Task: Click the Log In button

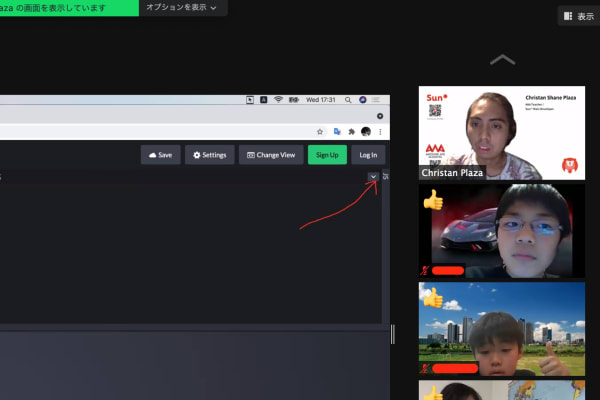Action: (x=368, y=155)
